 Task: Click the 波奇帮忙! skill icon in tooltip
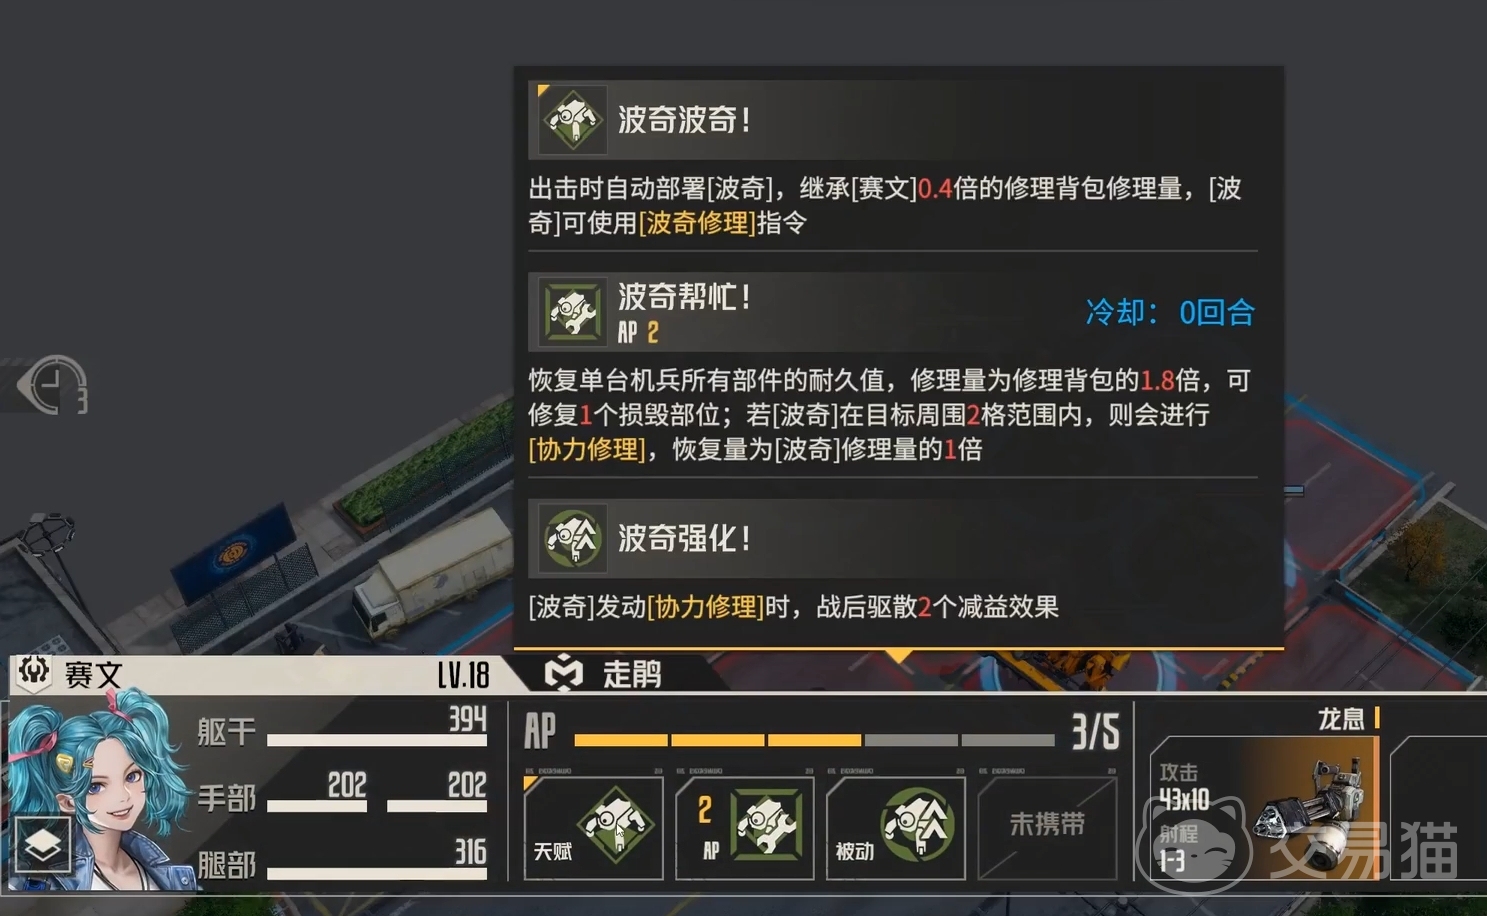[x=572, y=312]
